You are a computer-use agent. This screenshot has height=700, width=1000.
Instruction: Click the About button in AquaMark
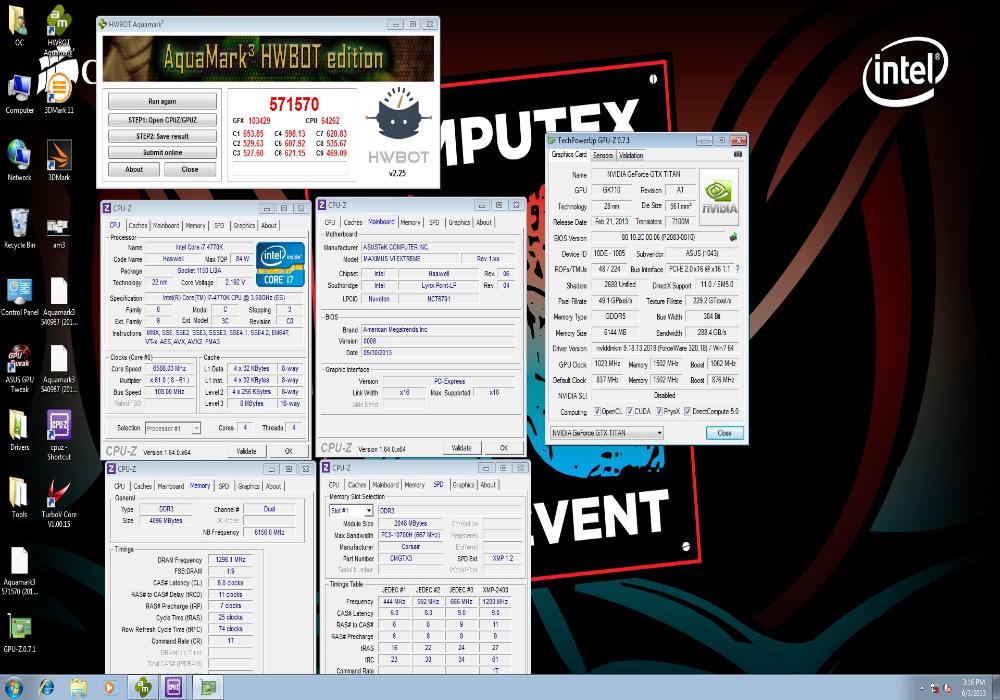point(134,170)
